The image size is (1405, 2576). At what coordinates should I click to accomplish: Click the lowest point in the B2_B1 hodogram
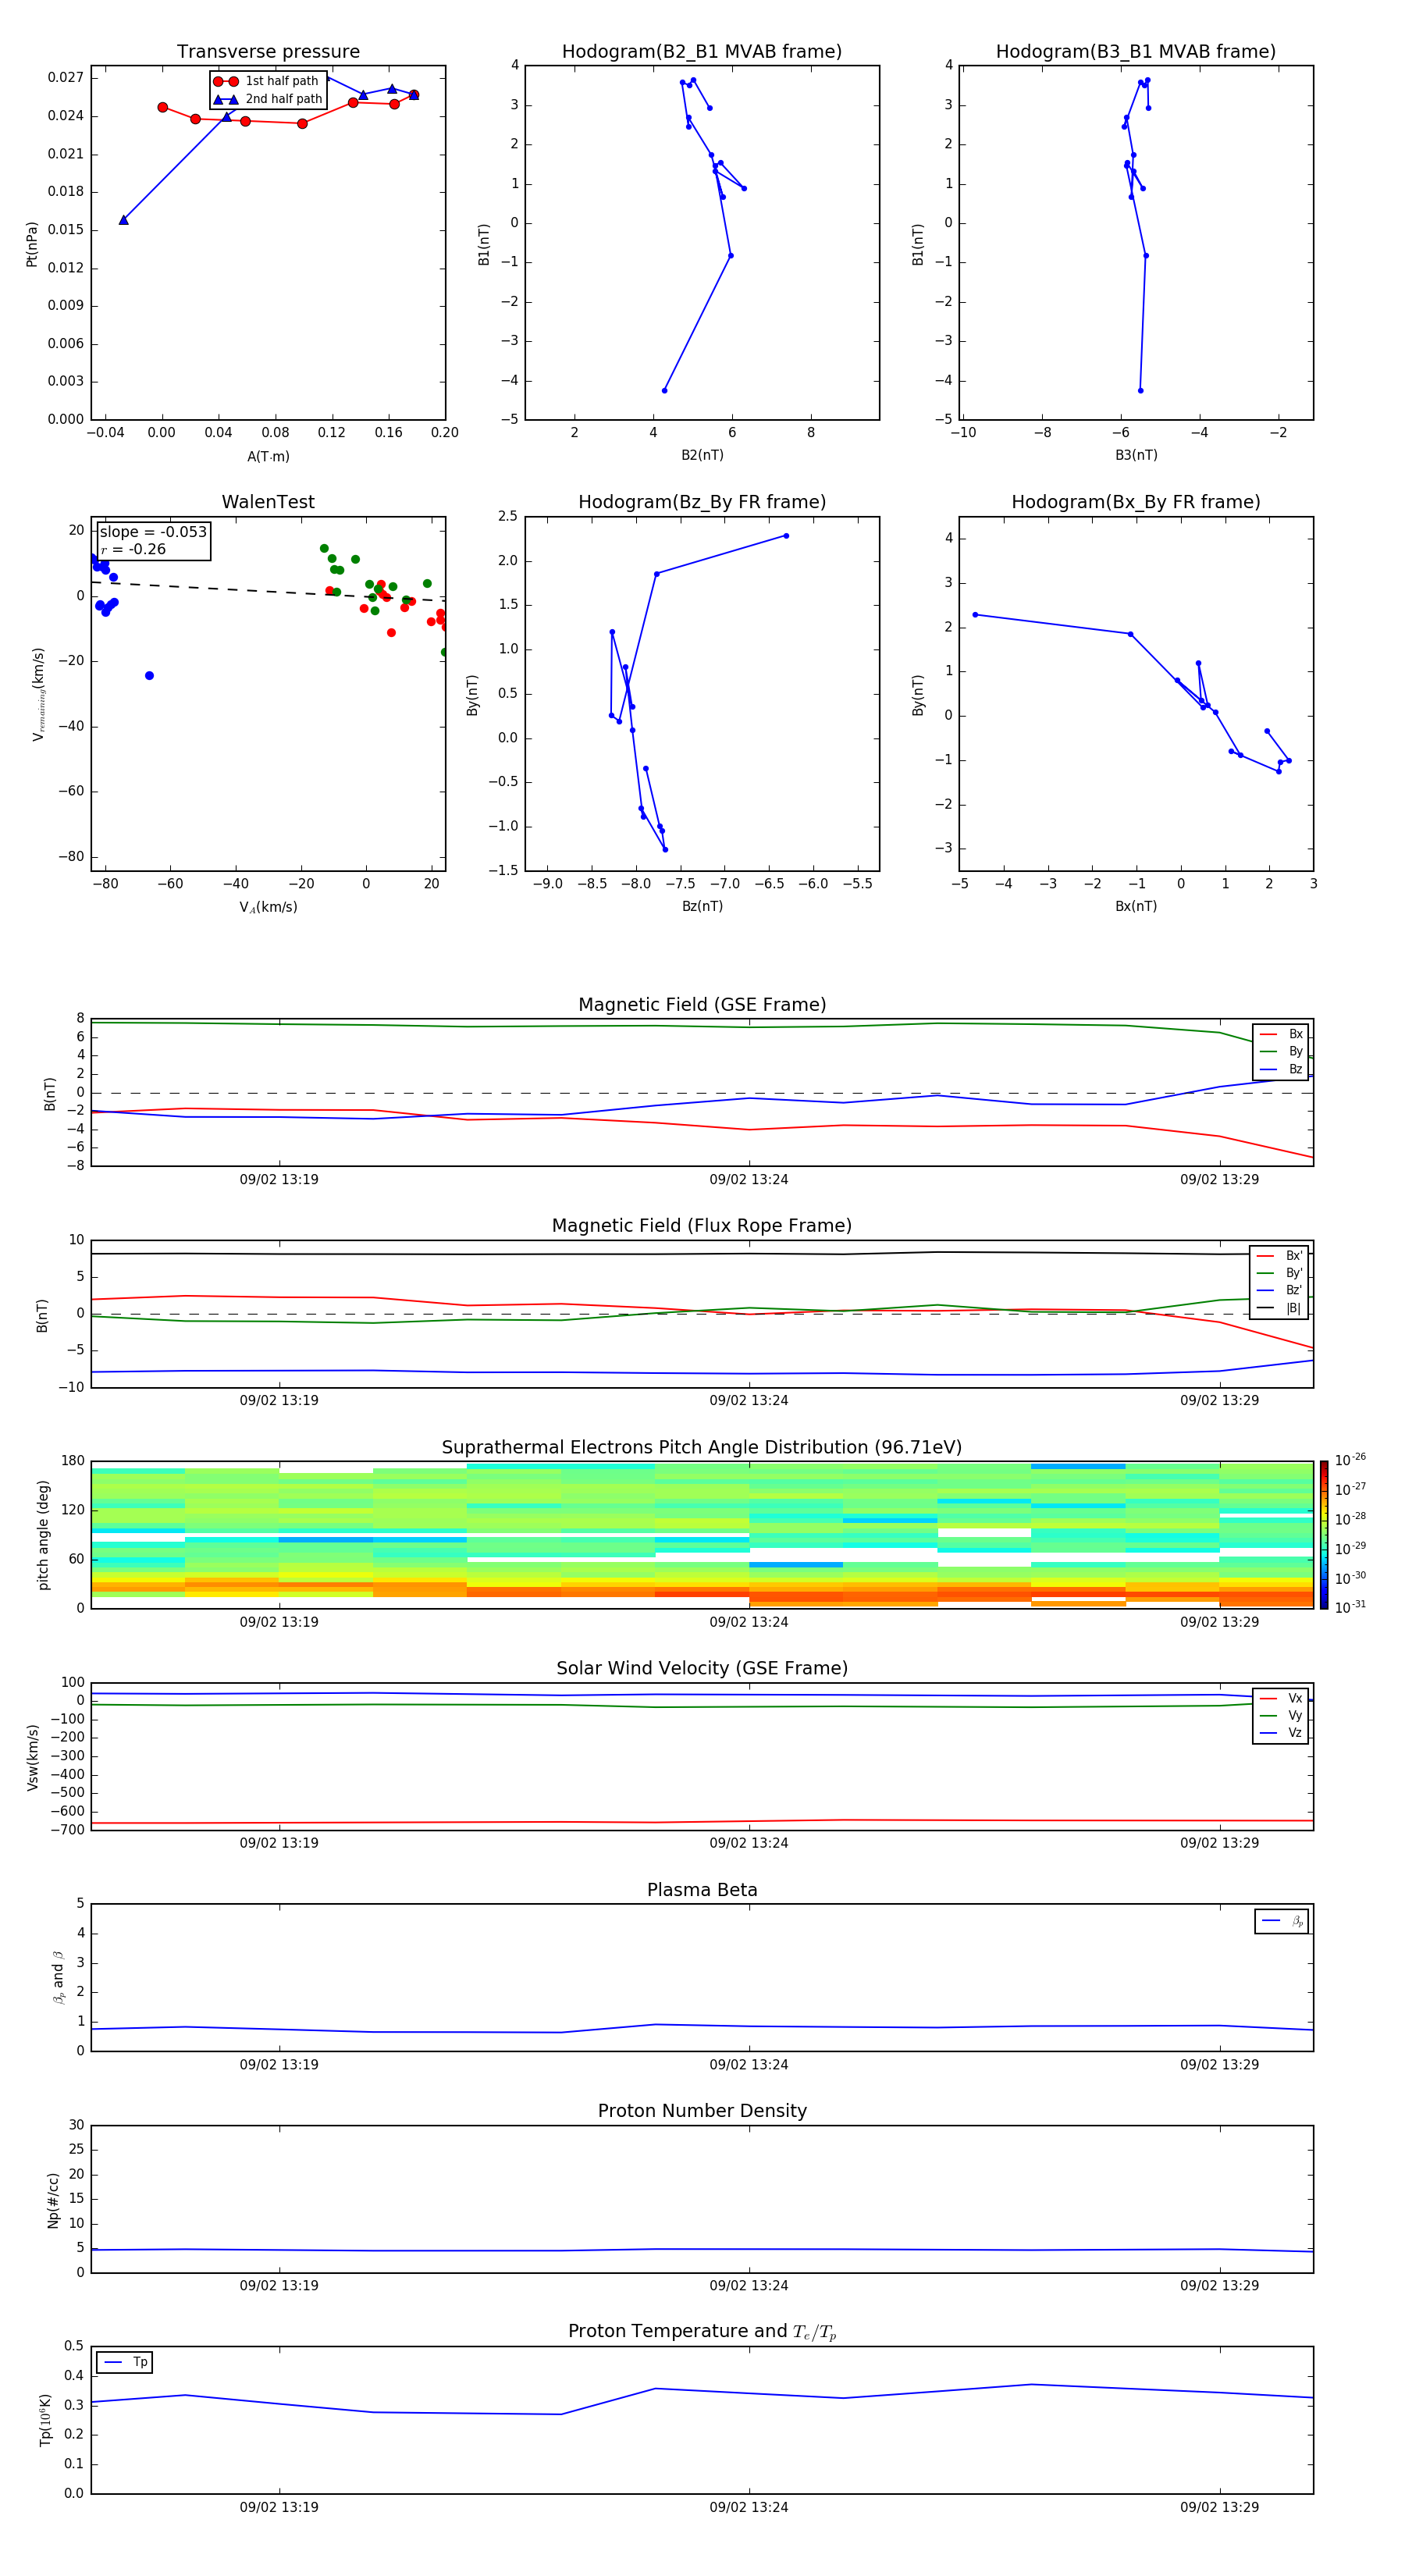pos(664,390)
